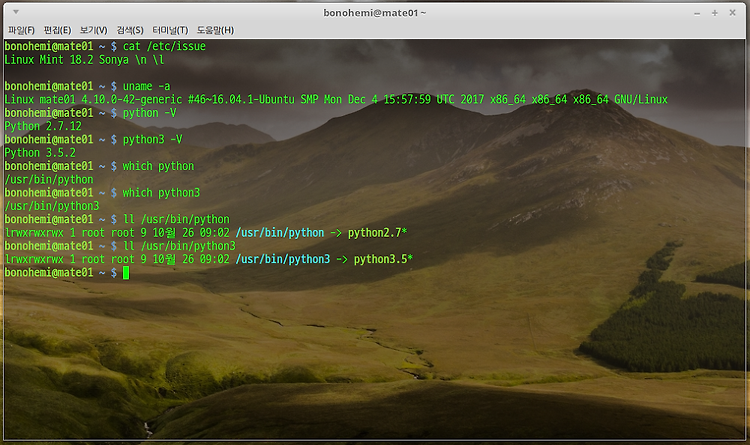Click '4.10.0-42-generic' in the kernel output

[132, 100]
